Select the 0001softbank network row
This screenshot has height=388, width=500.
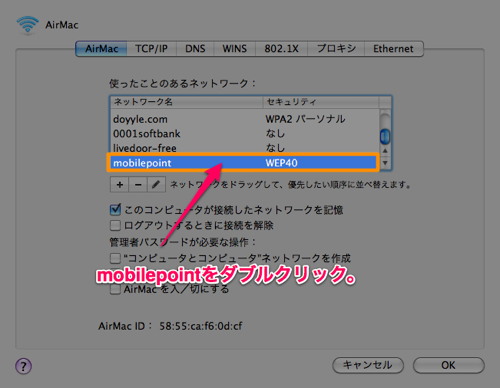tap(245, 134)
